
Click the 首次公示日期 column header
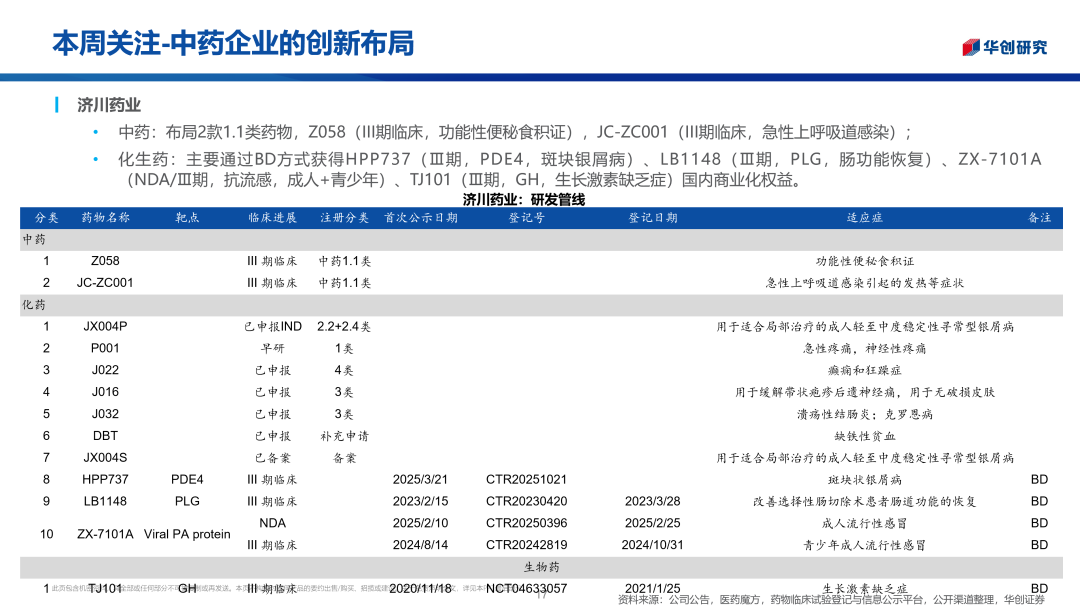click(x=421, y=218)
